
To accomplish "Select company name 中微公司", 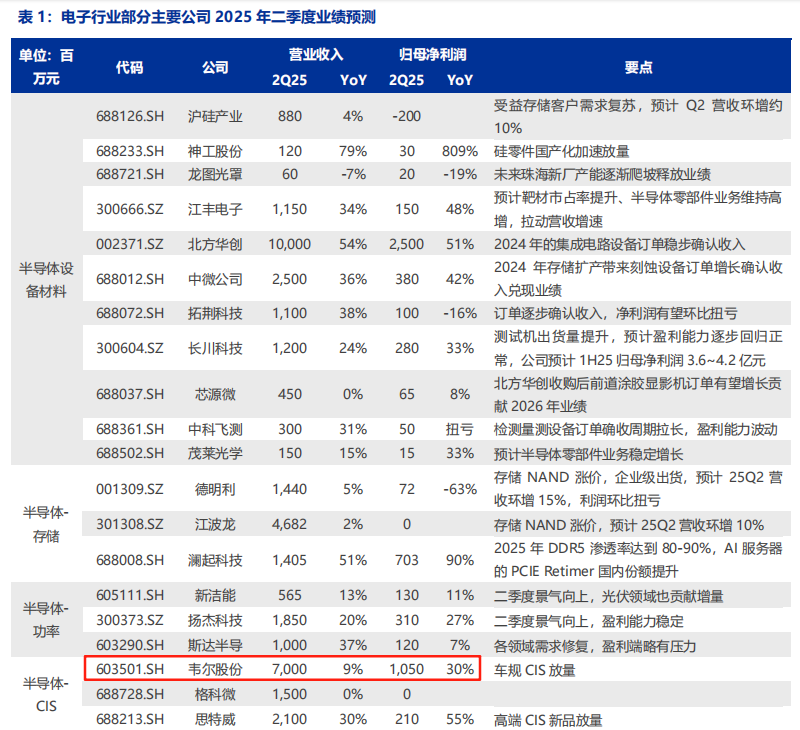I will 215,280.
